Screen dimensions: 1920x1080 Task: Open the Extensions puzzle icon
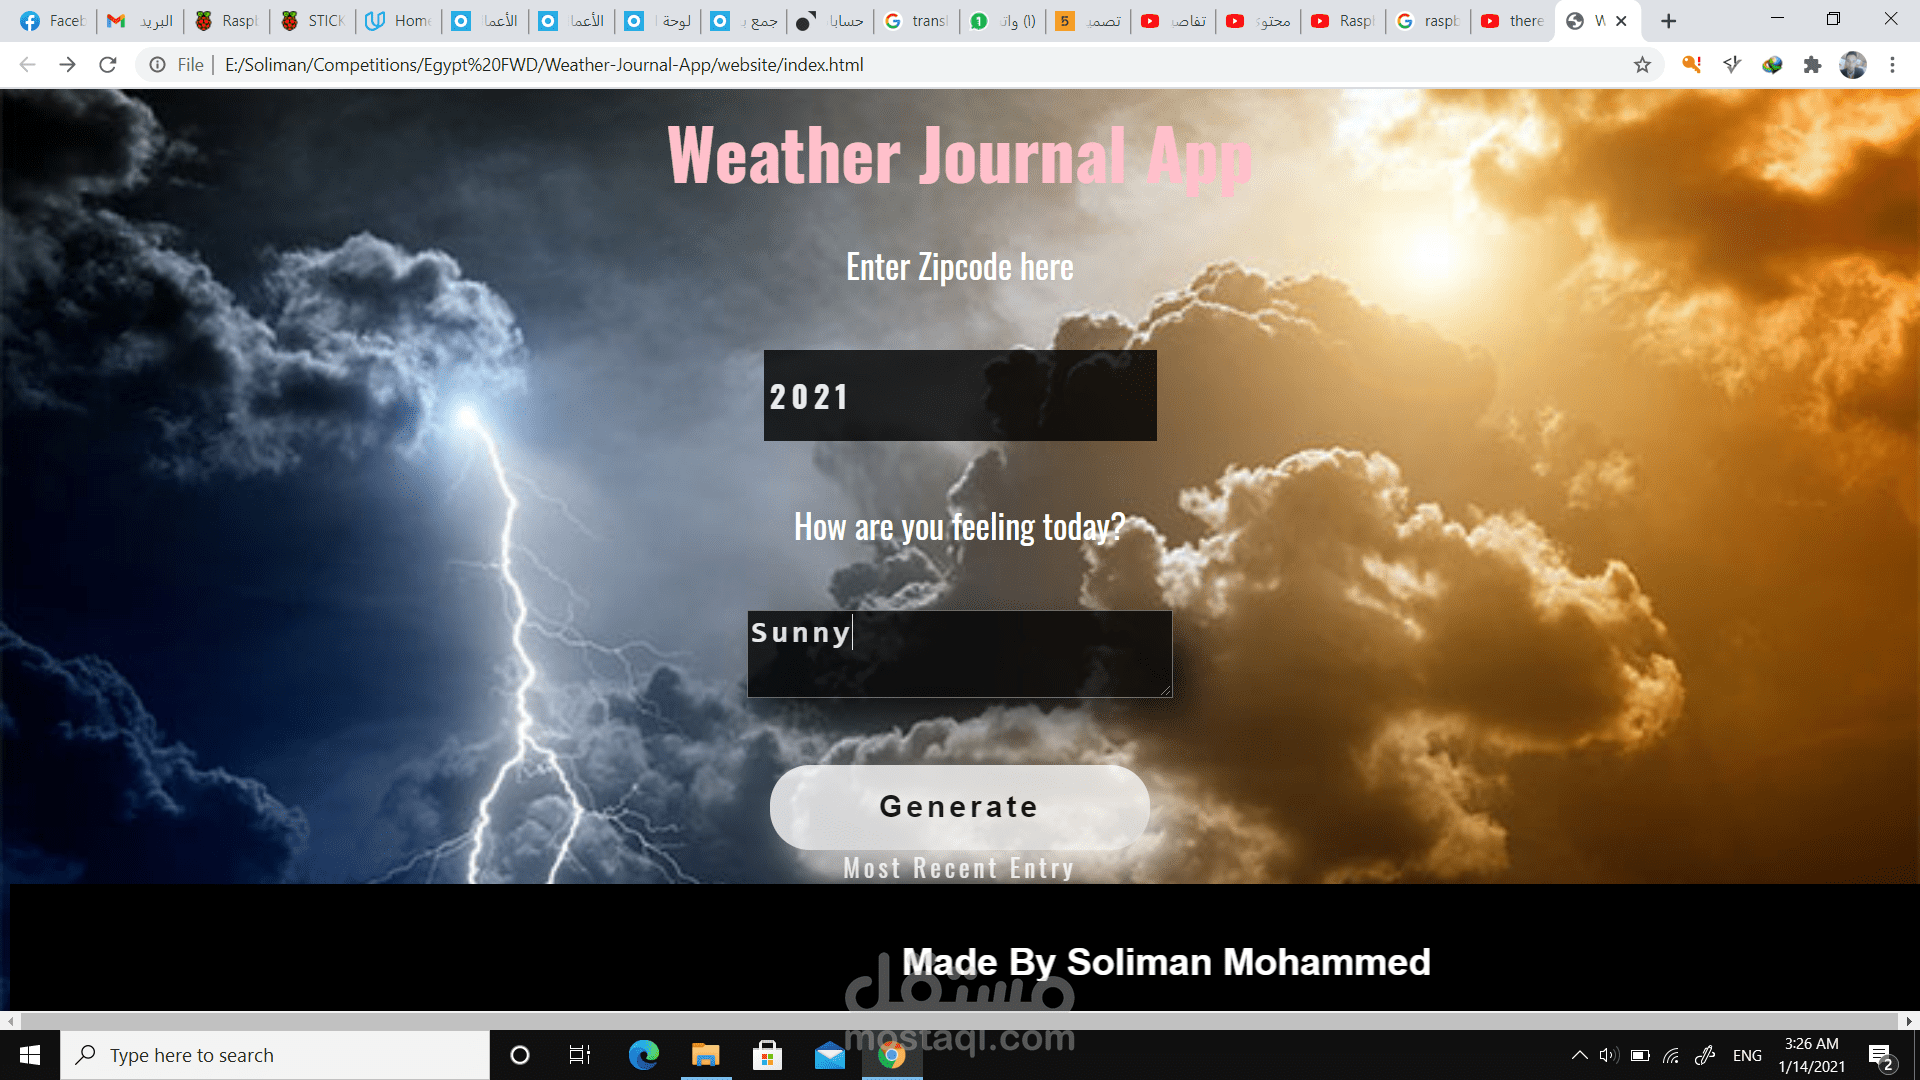click(1812, 65)
